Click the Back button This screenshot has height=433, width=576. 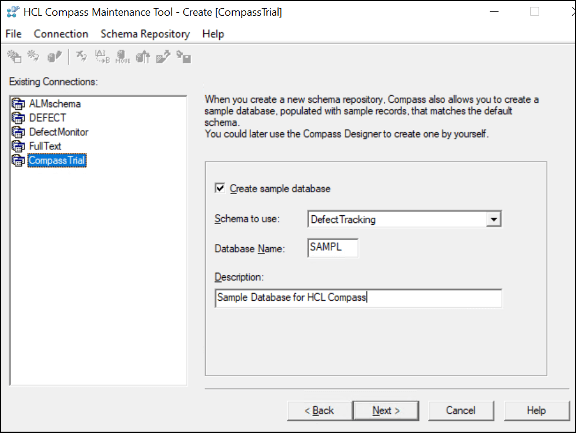point(319,410)
